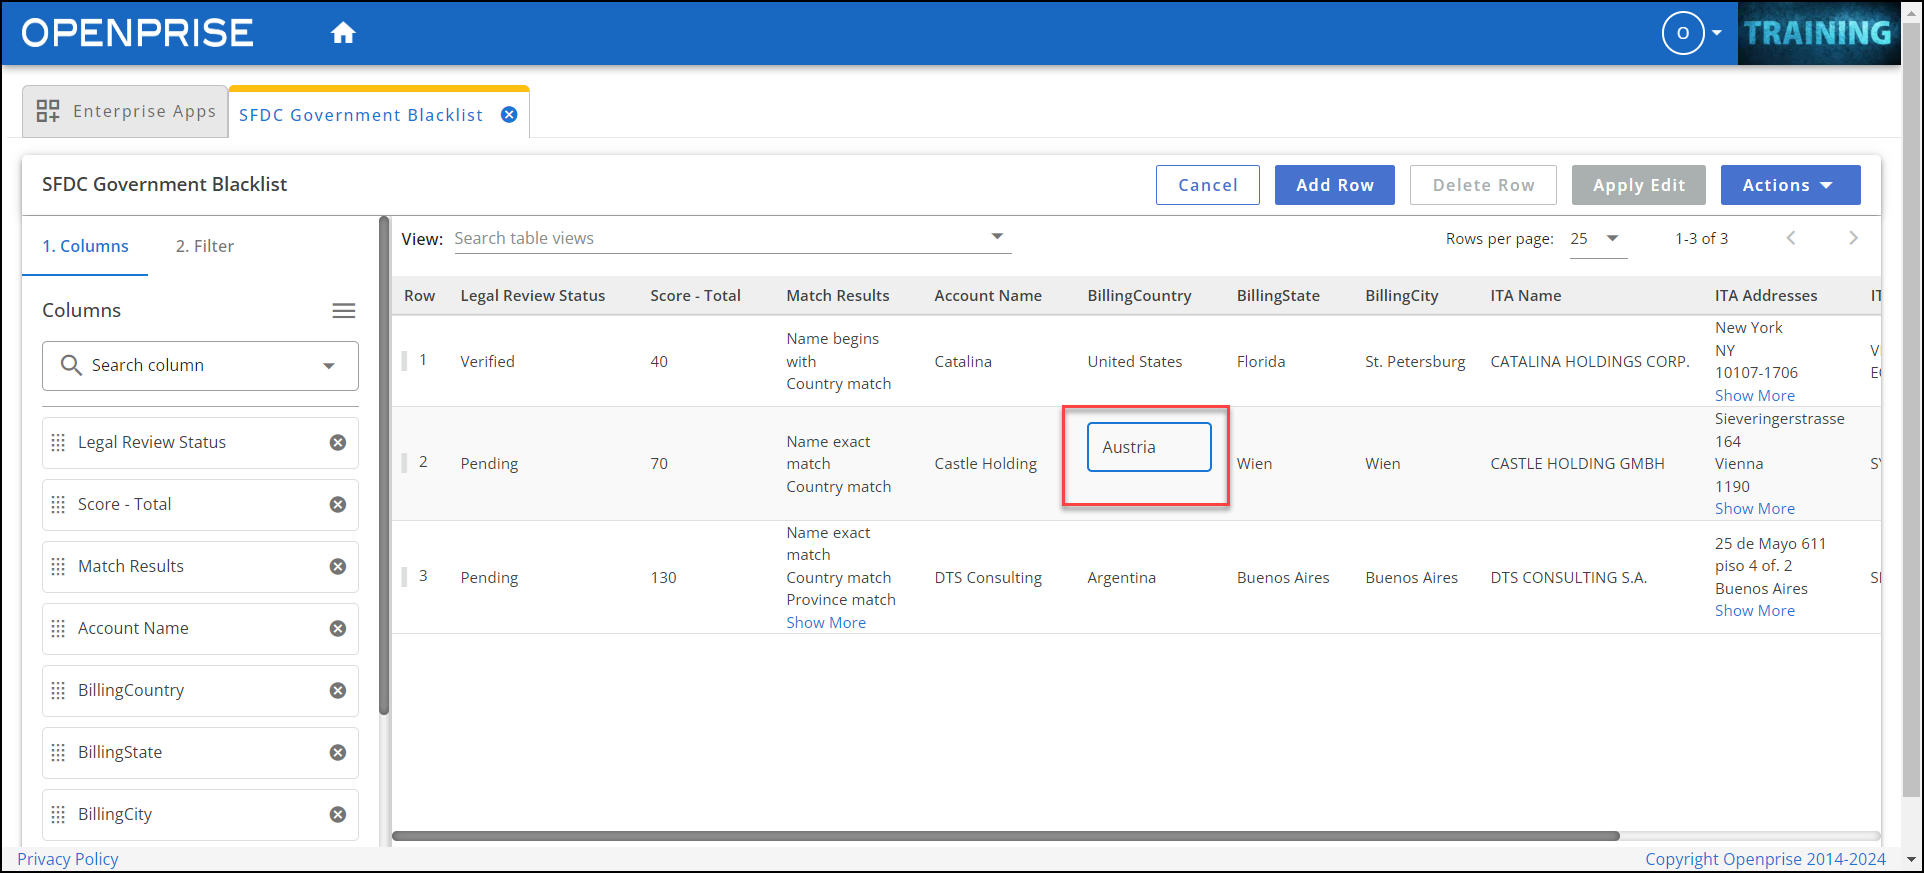This screenshot has width=1924, height=873.
Task: Go to previous page of rows
Action: click(1790, 238)
